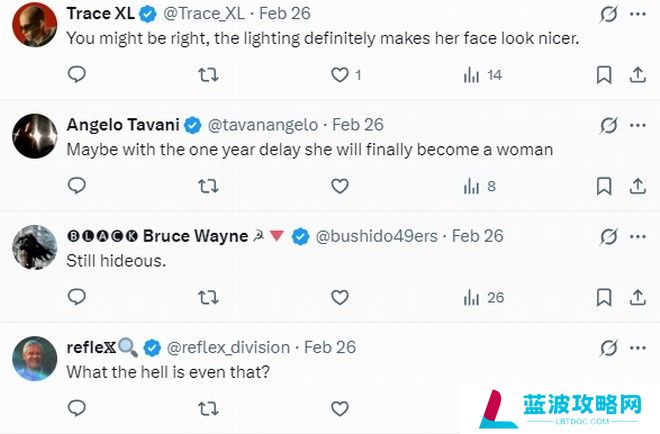Screen dimensions: 660x434
Task: Like Angelo Tavani's tweet
Action: click(x=339, y=186)
